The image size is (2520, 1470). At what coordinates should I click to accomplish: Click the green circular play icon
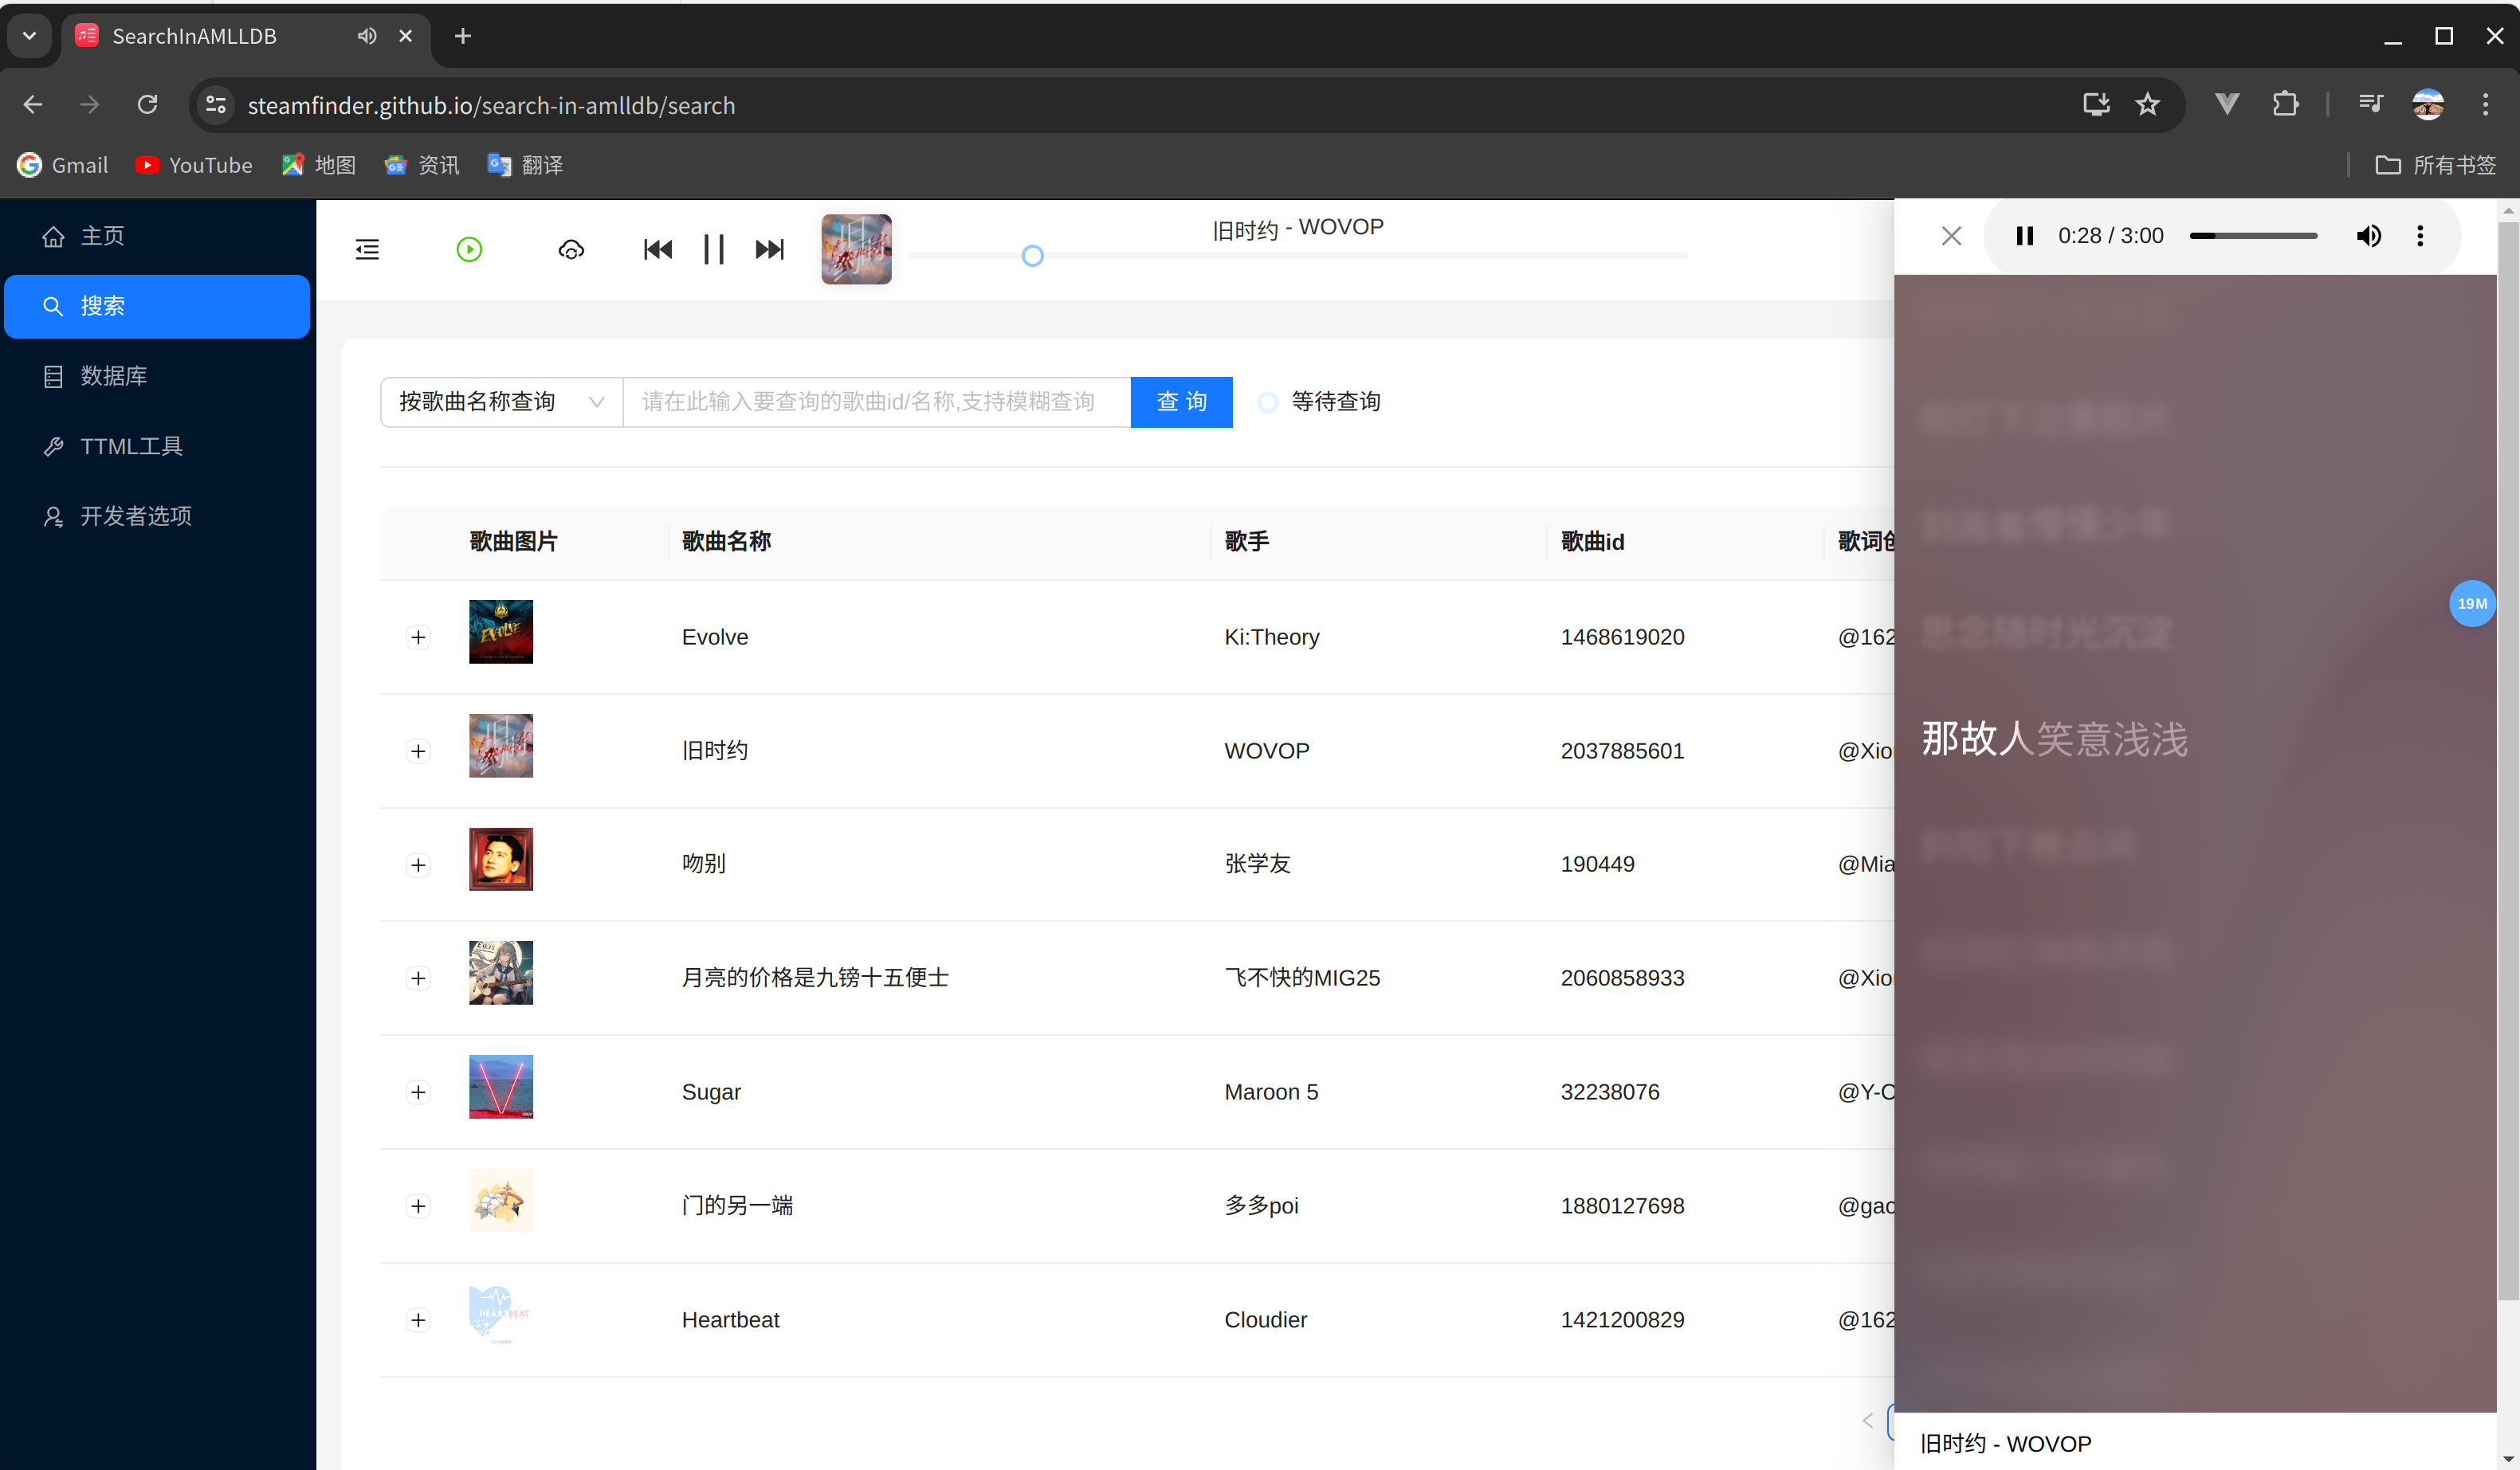469,249
